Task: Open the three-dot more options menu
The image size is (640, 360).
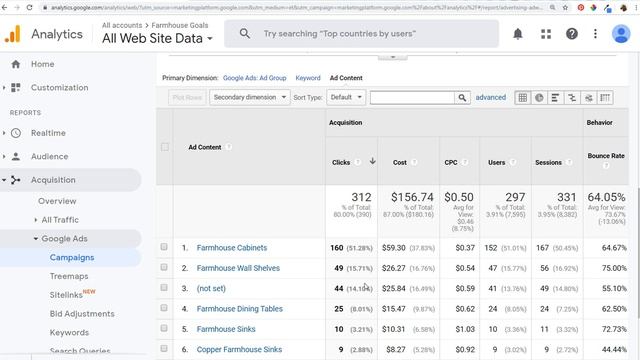Action: 595,34
